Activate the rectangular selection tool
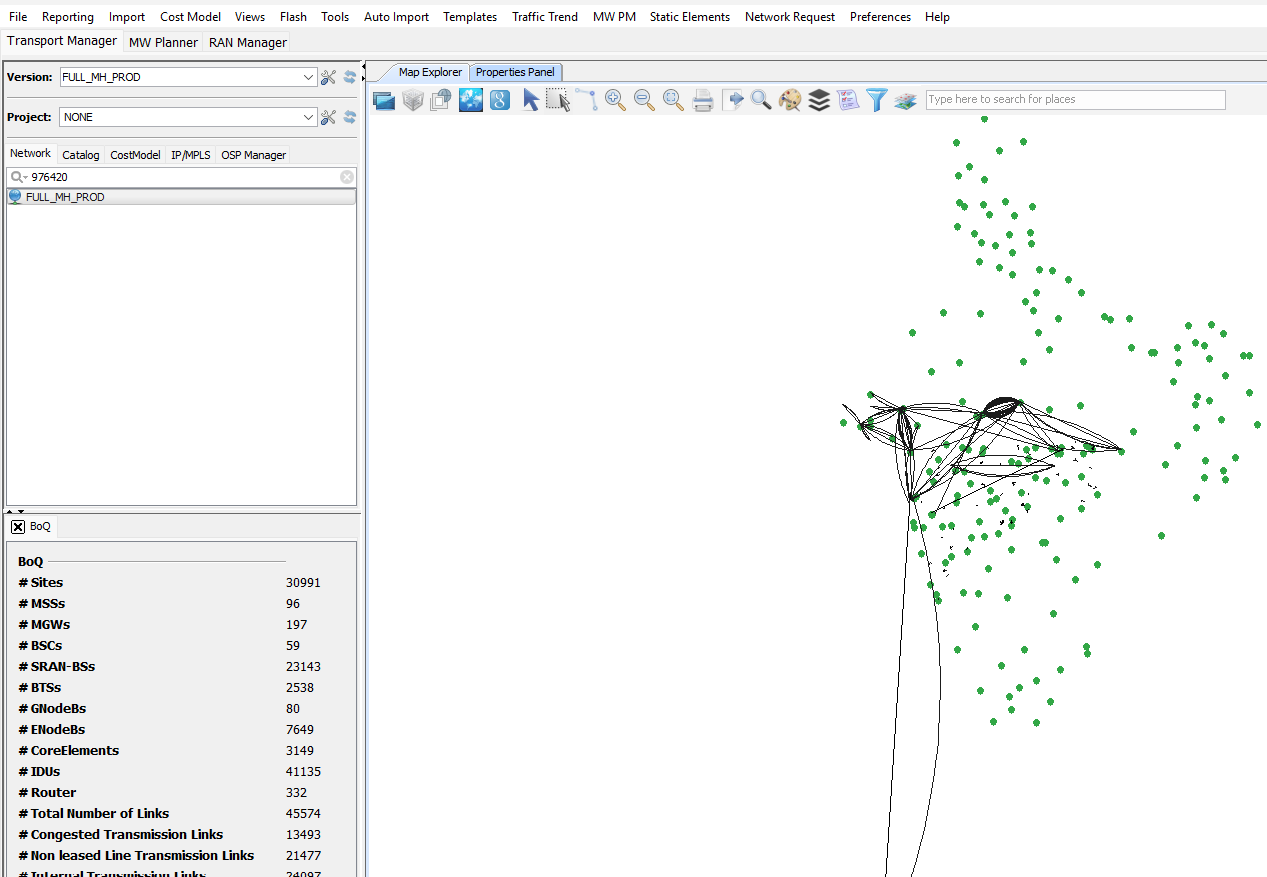 point(558,100)
